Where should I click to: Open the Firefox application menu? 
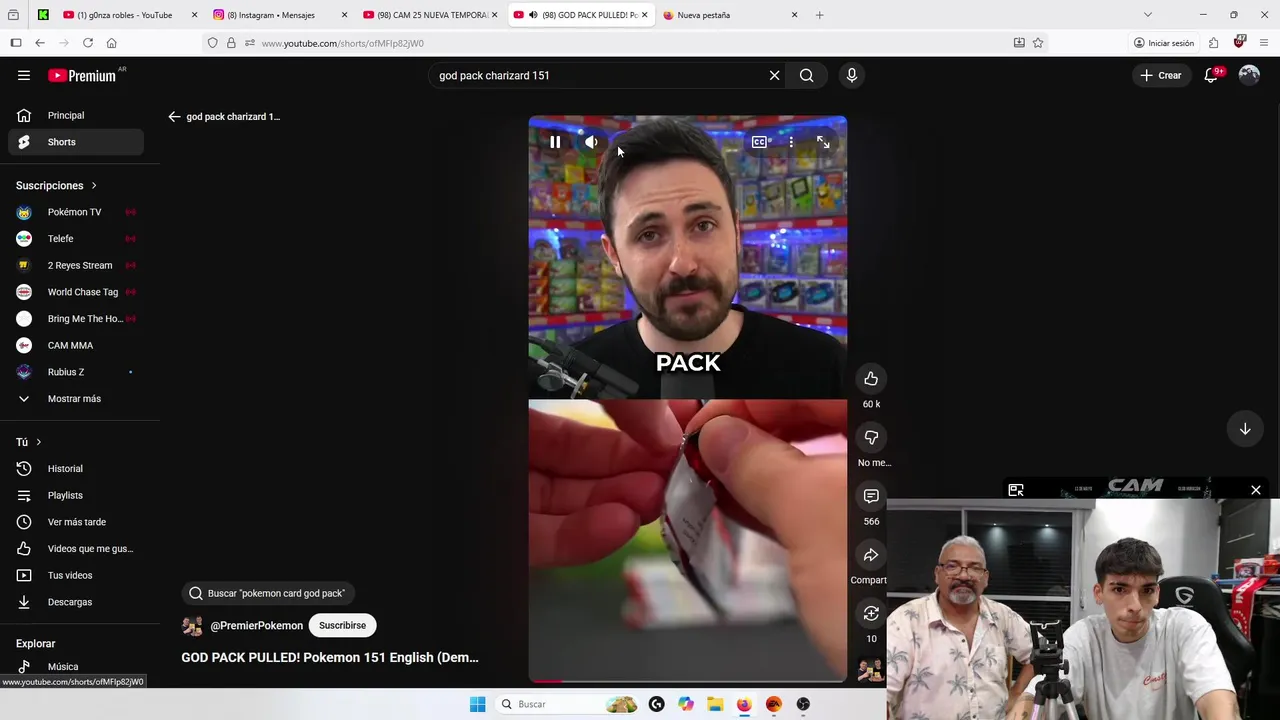pyautogui.click(x=1264, y=43)
